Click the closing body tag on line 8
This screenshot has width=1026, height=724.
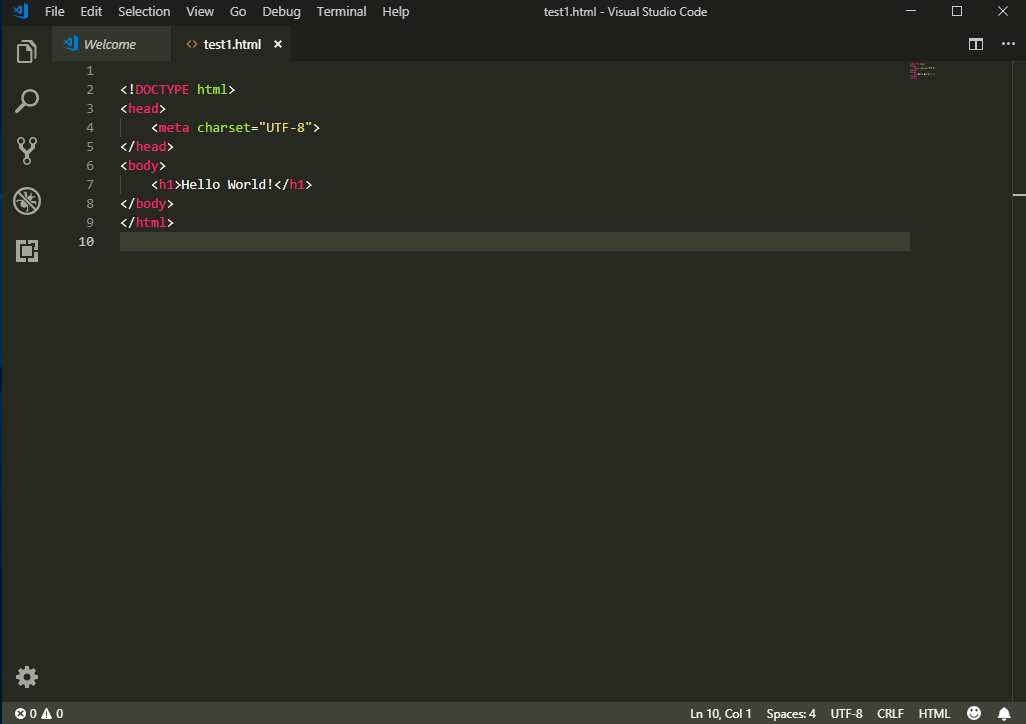pos(147,204)
